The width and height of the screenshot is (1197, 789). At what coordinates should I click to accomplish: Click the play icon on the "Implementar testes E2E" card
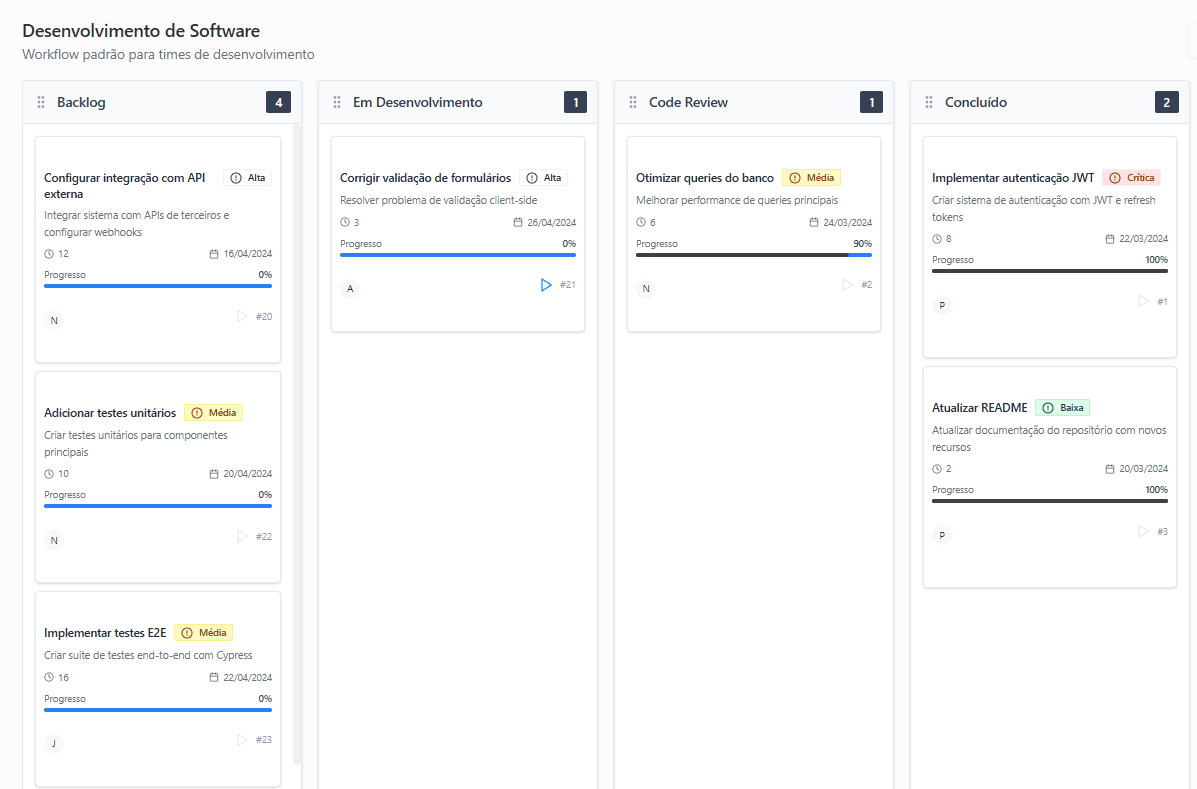pos(240,739)
